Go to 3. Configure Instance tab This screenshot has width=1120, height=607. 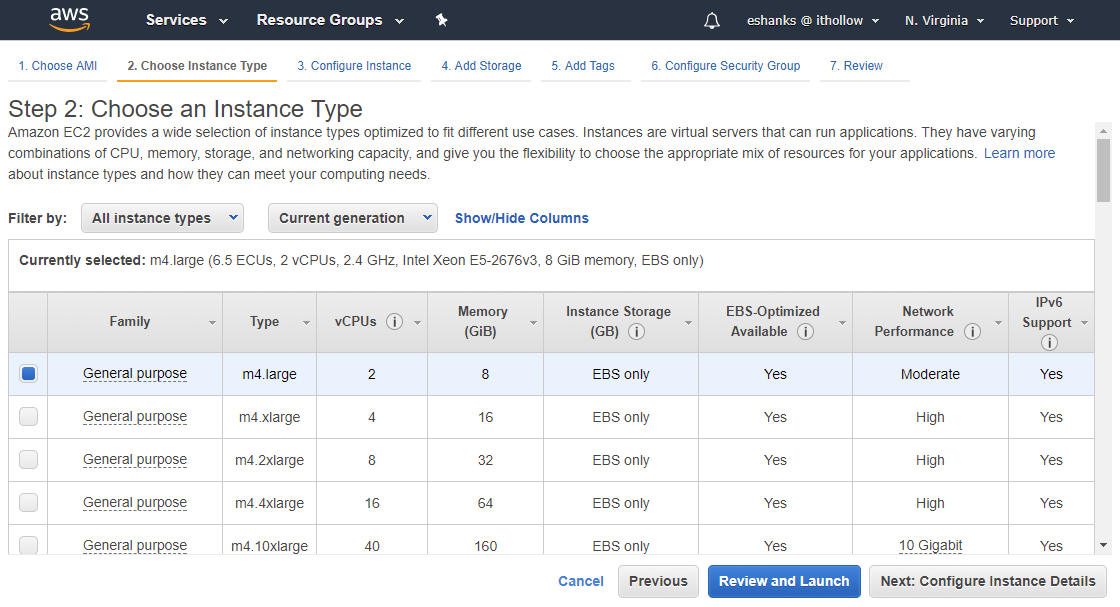click(354, 66)
